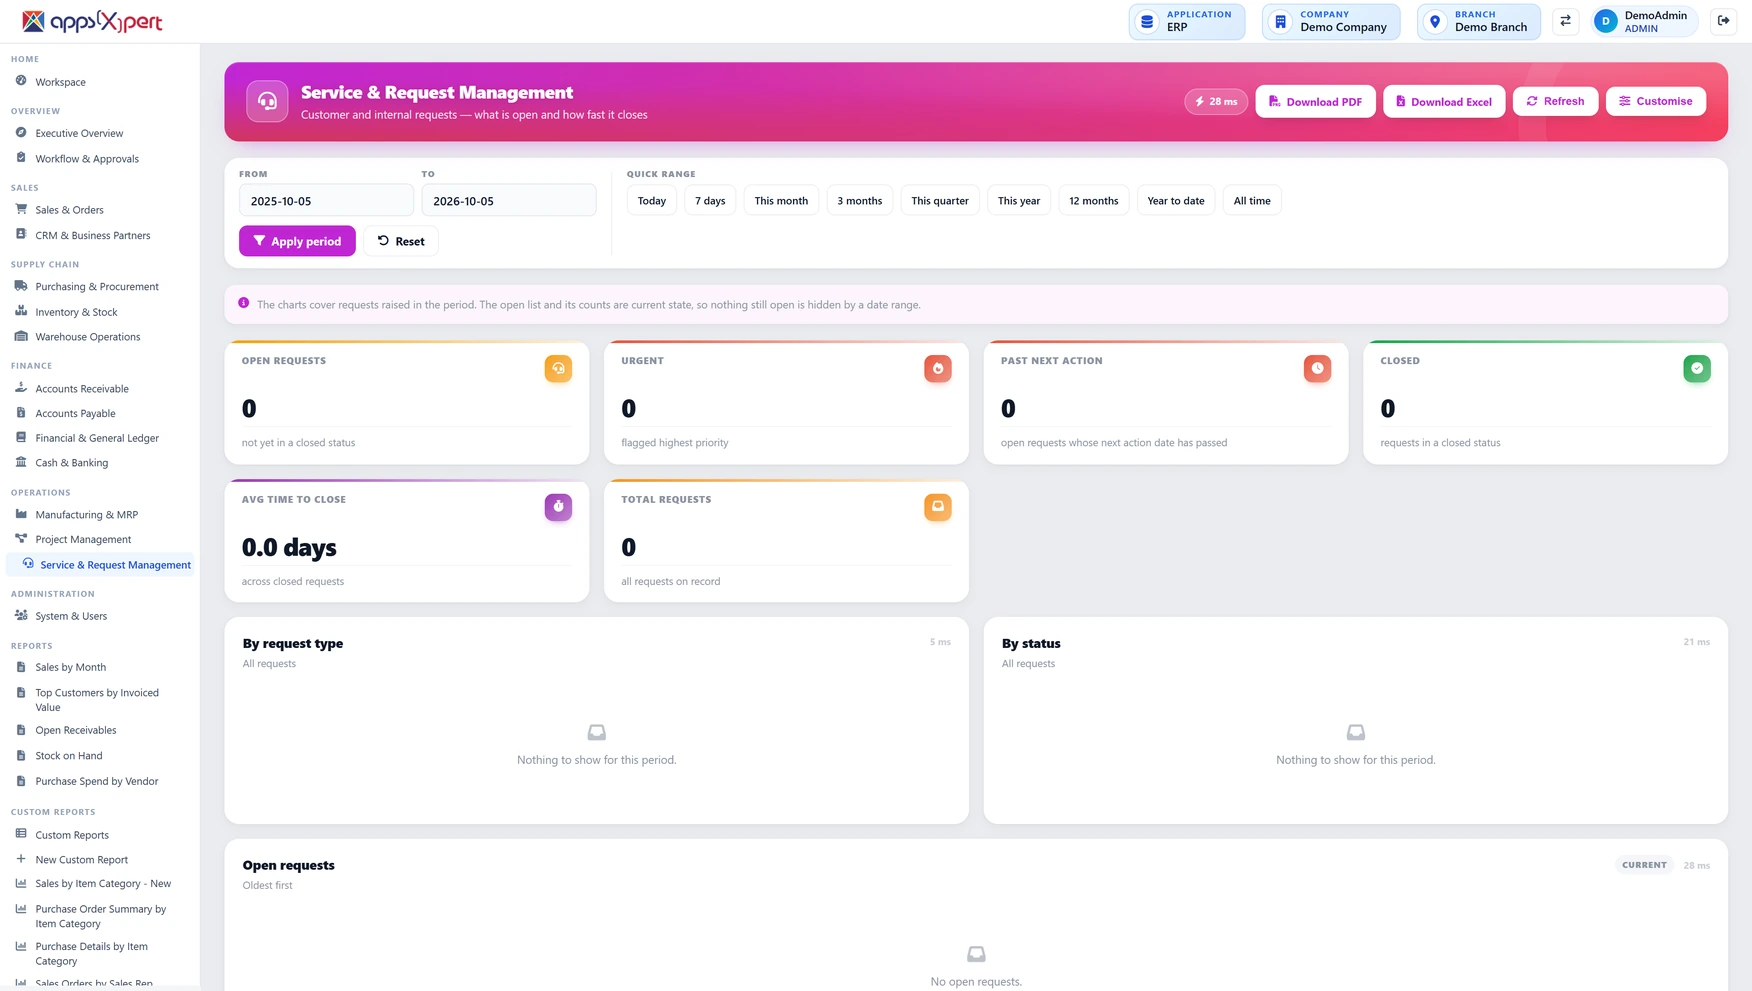Click the Urgent card flame icon

938,368
